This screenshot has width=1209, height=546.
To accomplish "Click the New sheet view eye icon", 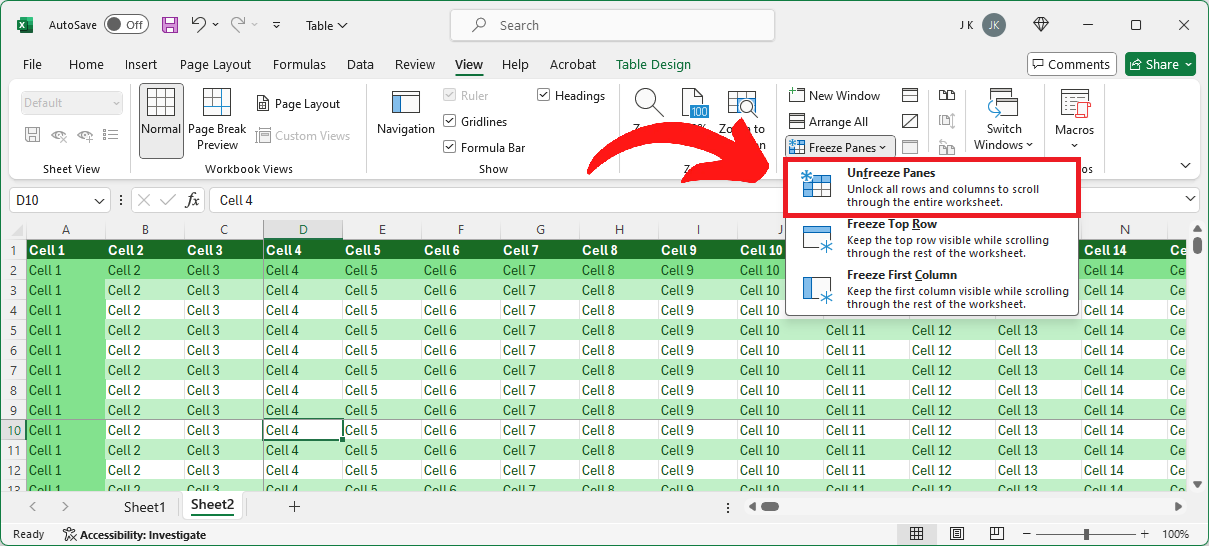I will pos(85,136).
